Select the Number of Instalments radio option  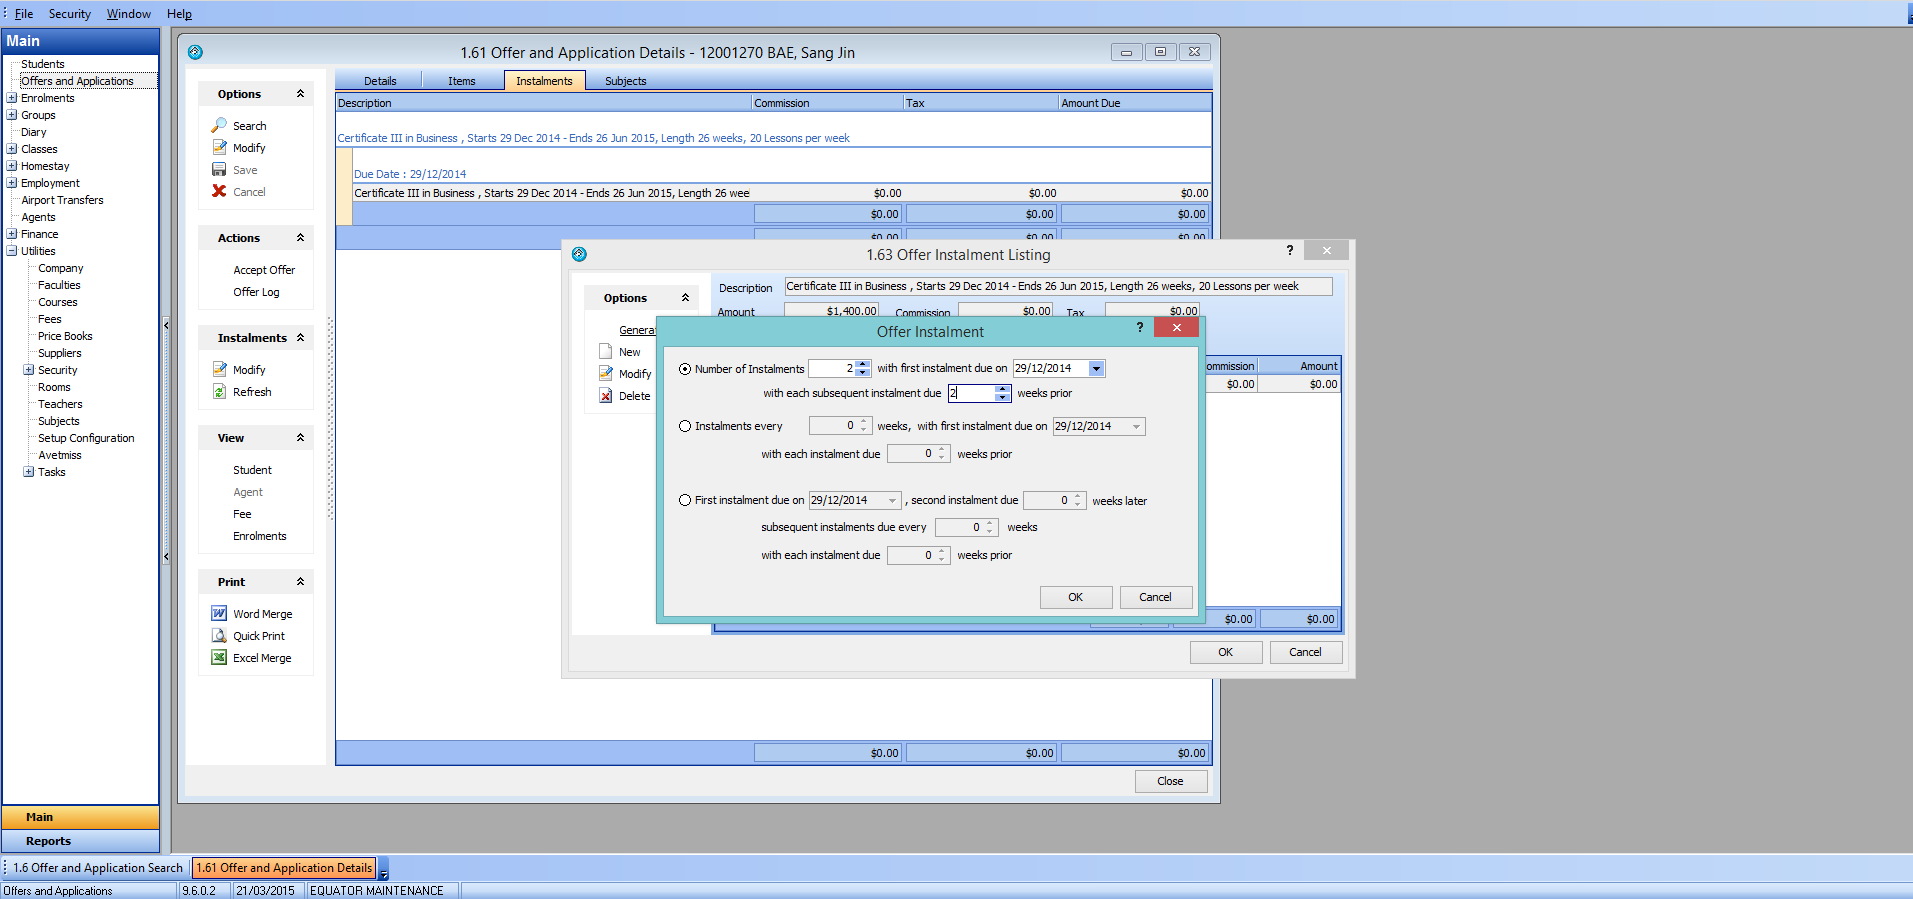(x=685, y=369)
